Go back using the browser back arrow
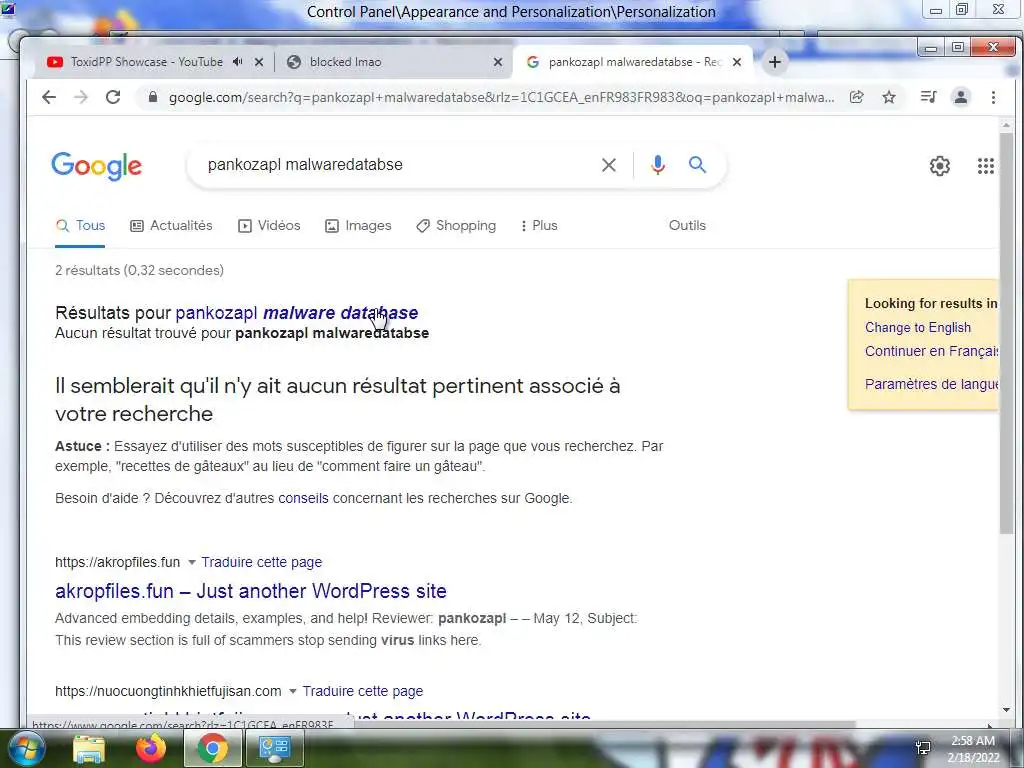 [49, 97]
